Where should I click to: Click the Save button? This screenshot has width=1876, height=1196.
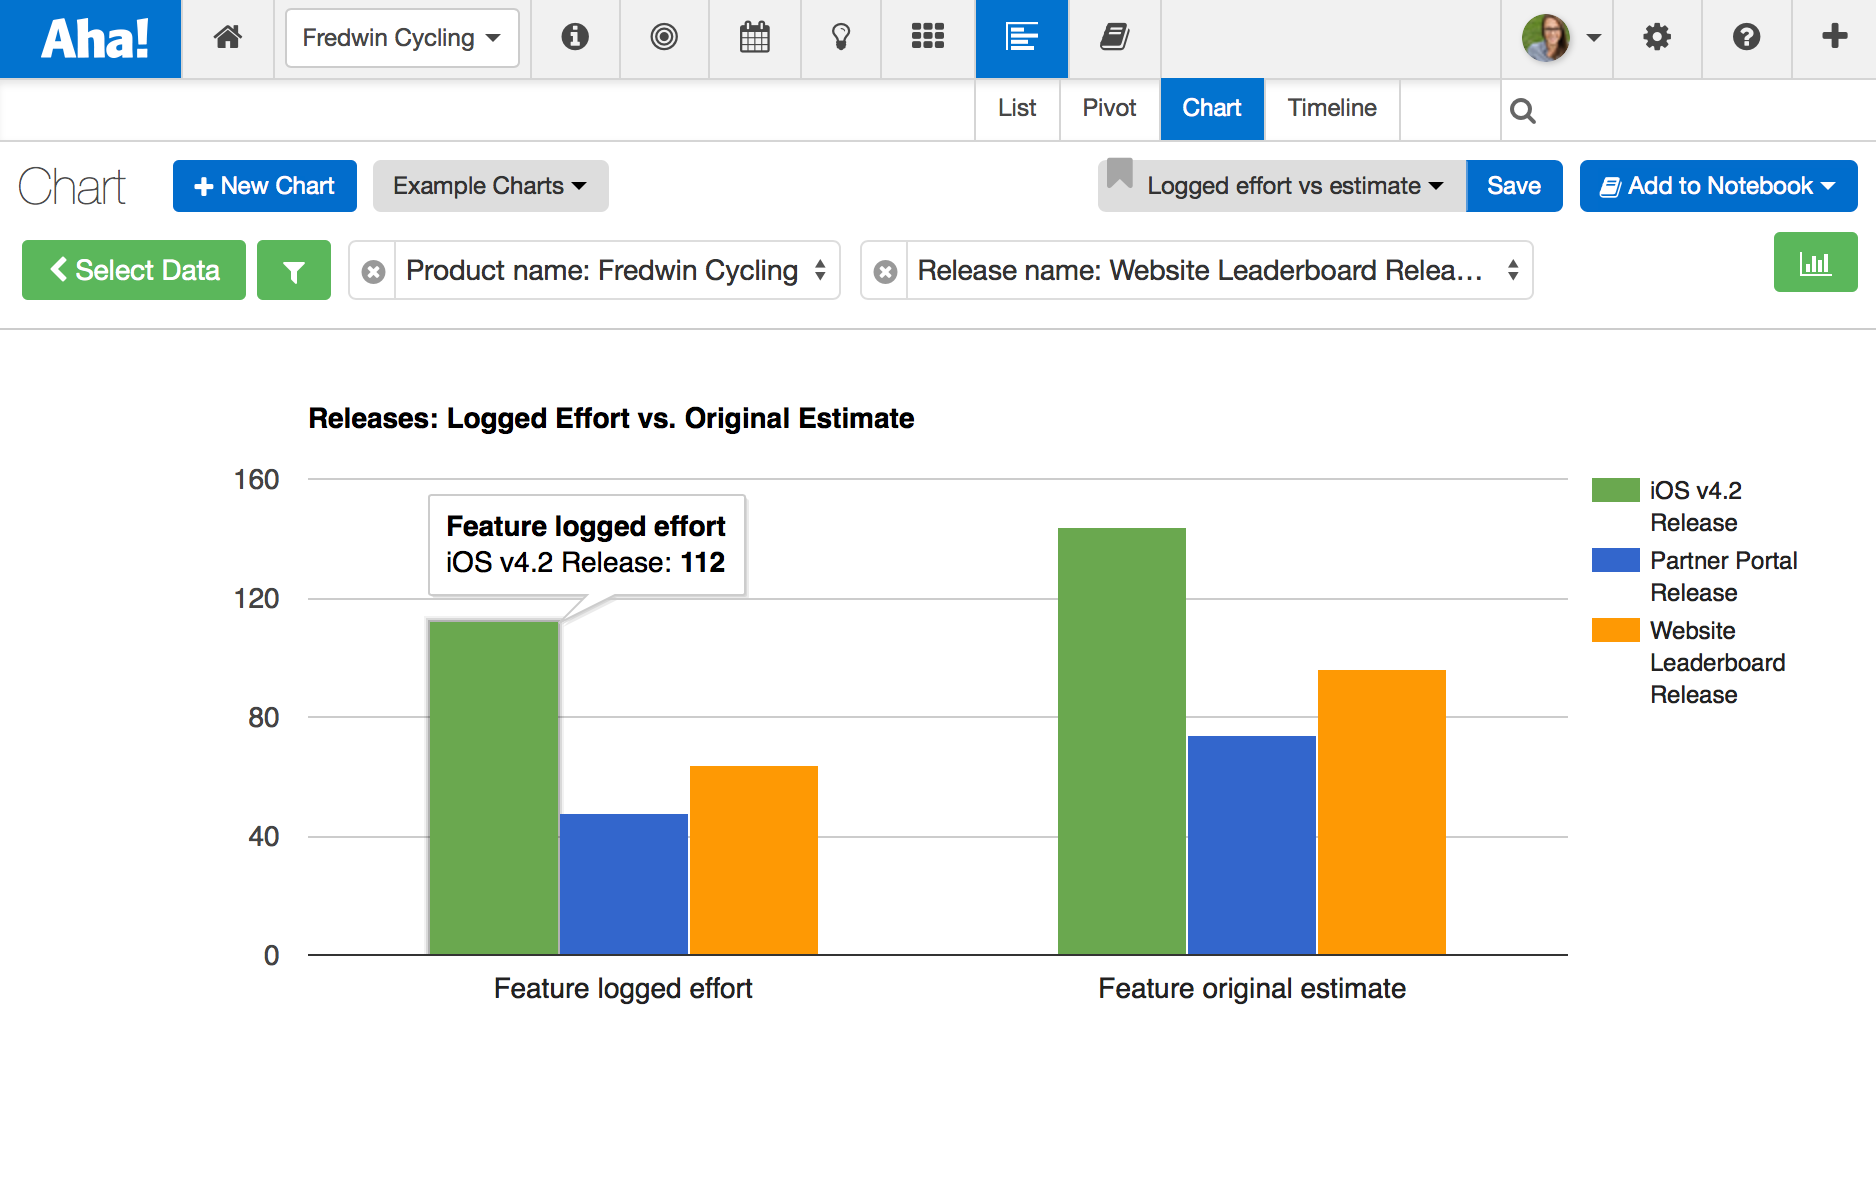coord(1514,186)
